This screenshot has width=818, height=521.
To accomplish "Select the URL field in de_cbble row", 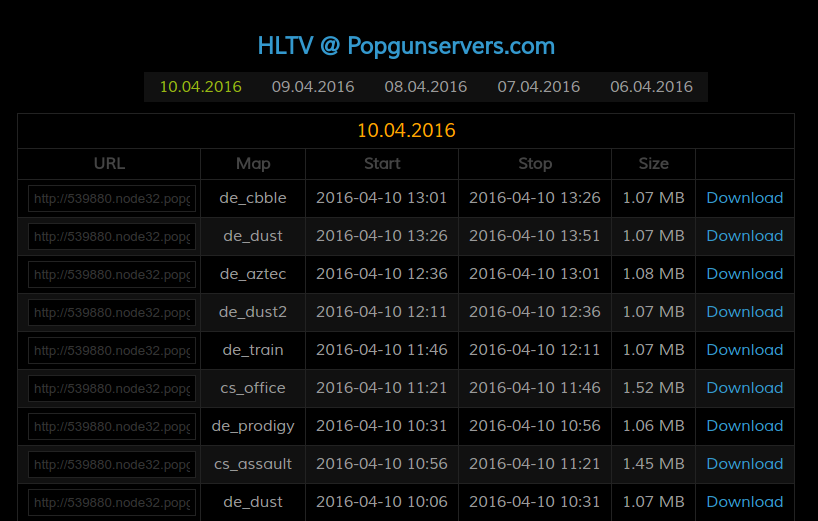I will click(x=112, y=199).
